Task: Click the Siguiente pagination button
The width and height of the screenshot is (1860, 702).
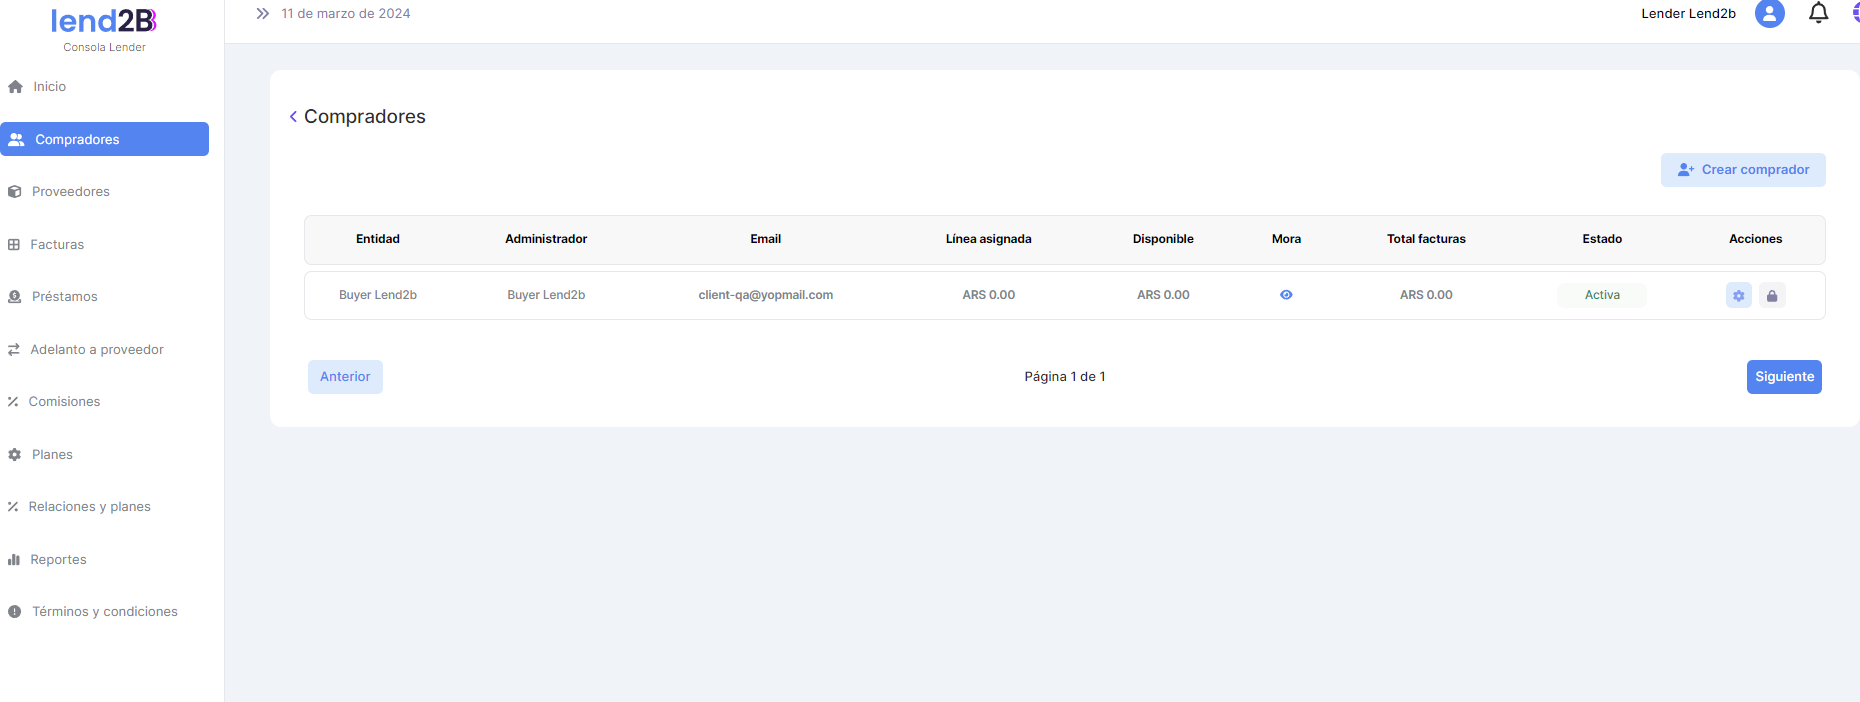Action: 1783,377
